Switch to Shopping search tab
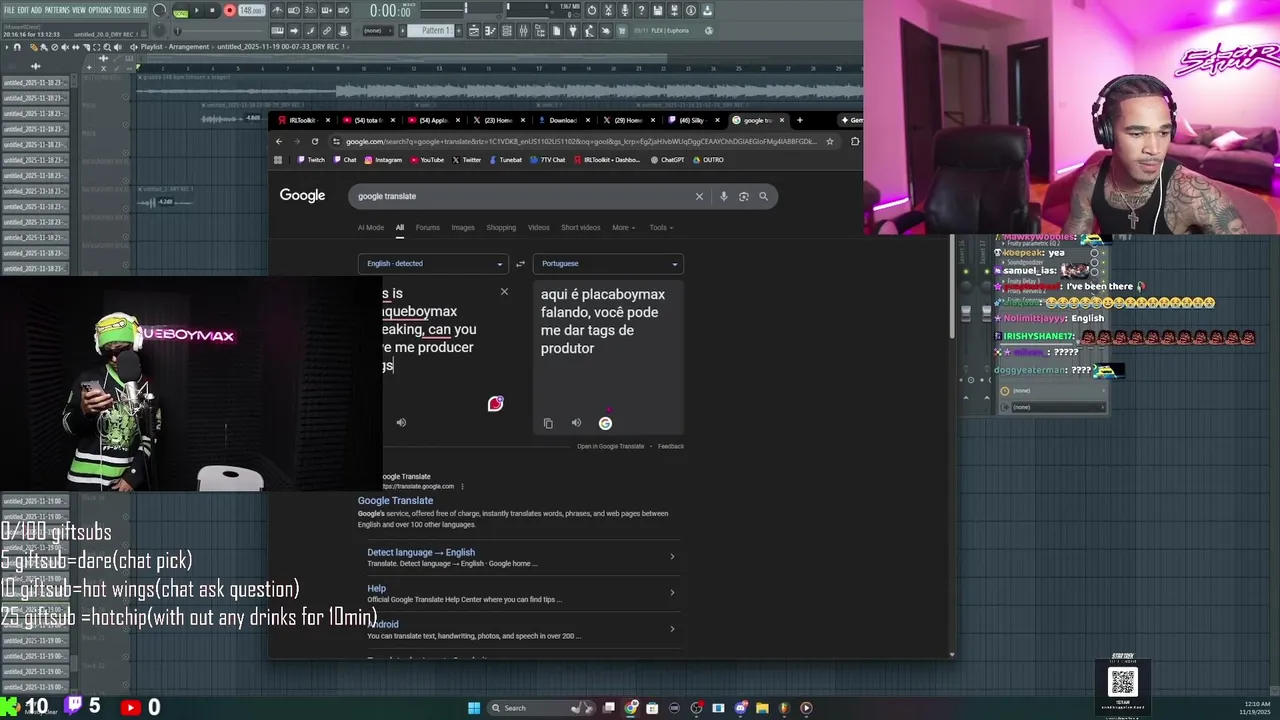 coord(501,228)
